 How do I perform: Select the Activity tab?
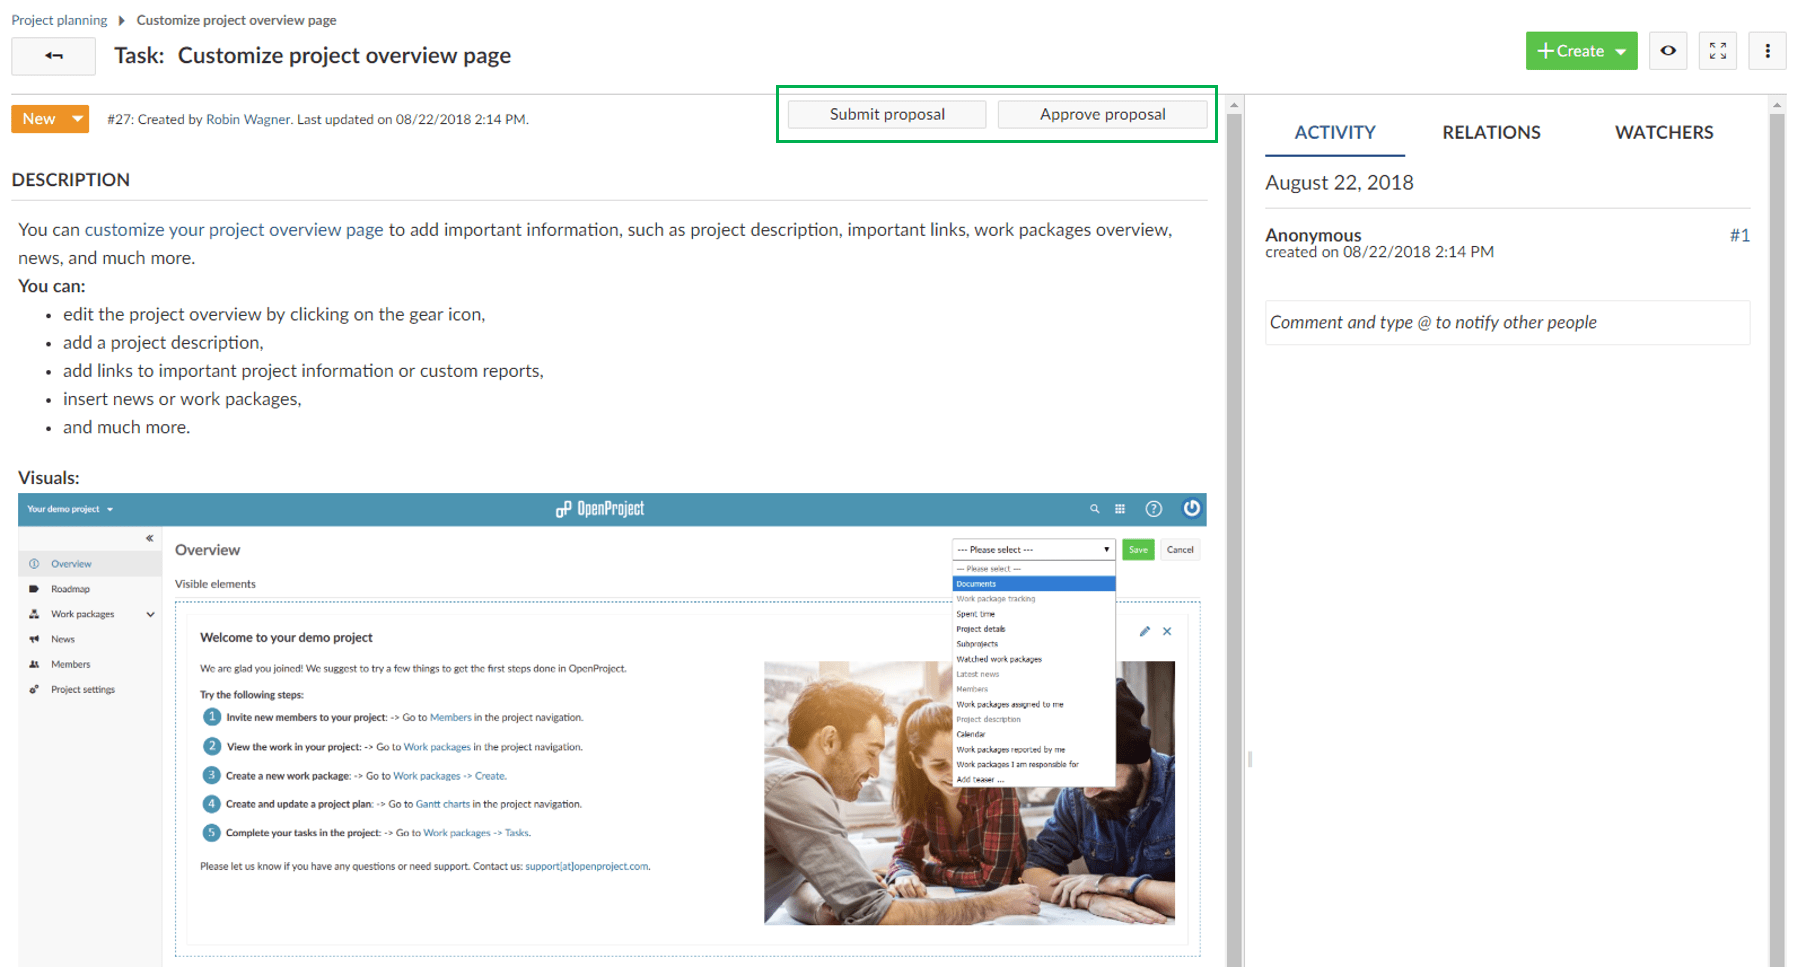1334,133
